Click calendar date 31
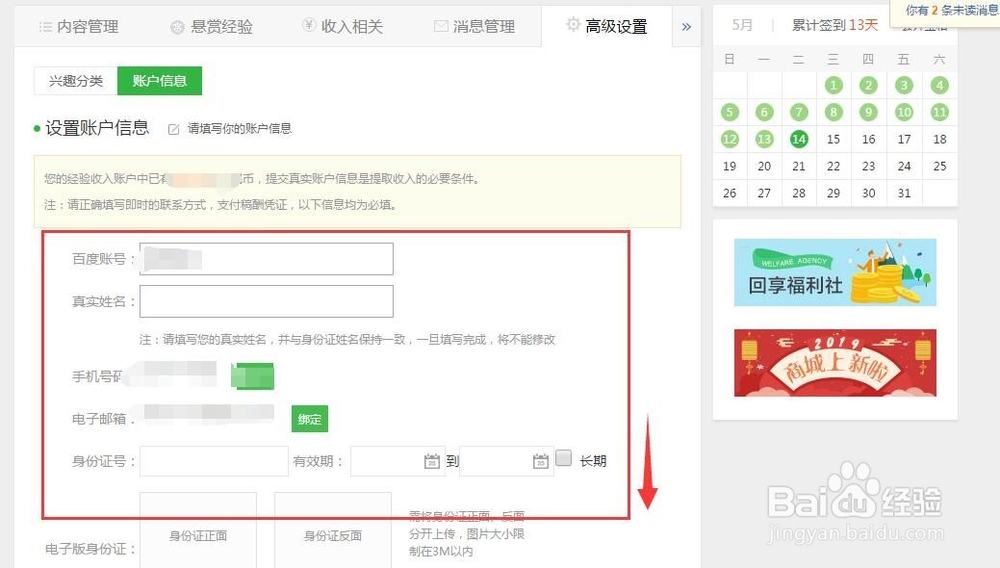The width and height of the screenshot is (1000, 568). pyautogui.click(x=904, y=193)
